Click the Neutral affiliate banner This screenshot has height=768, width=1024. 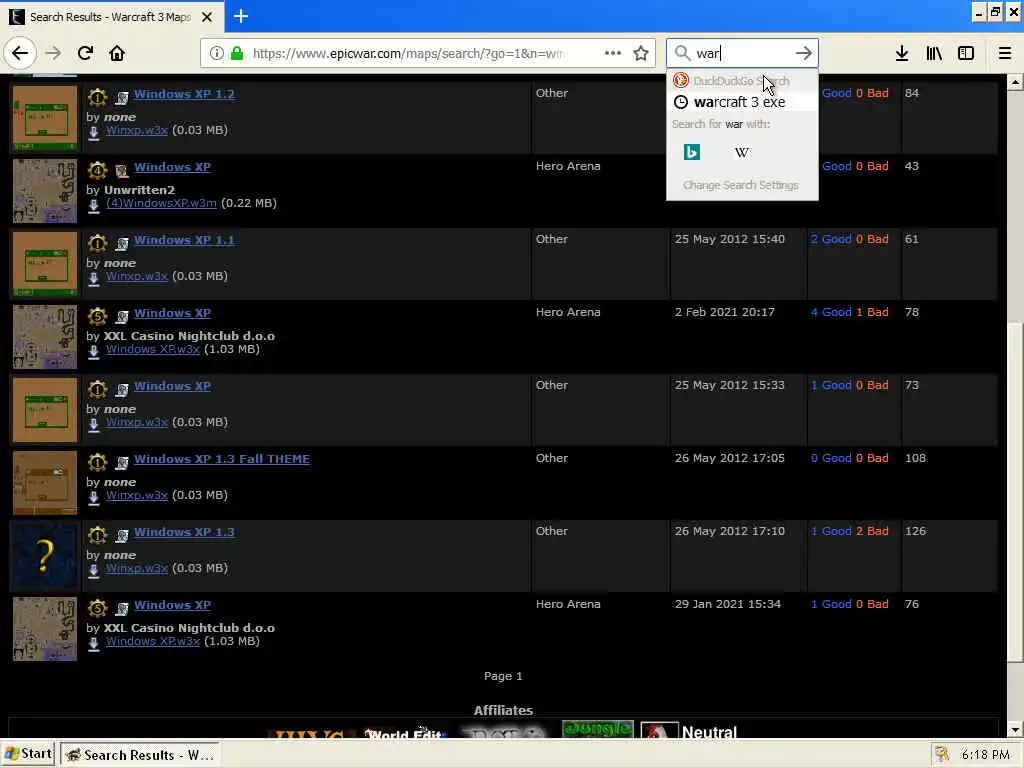(690, 730)
